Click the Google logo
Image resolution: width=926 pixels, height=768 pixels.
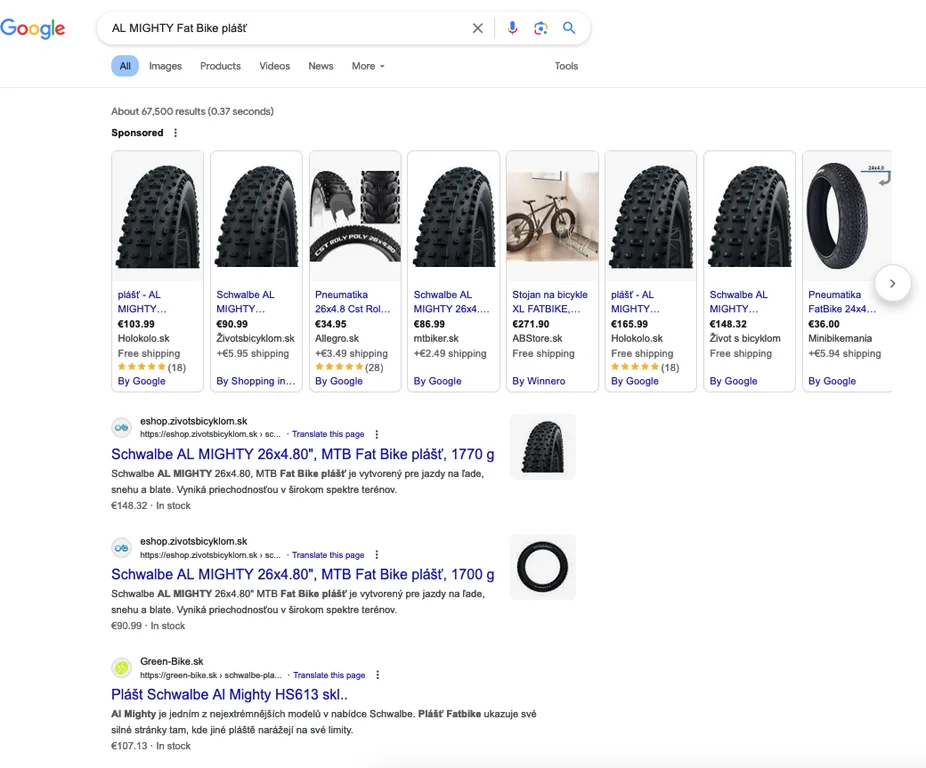(x=33, y=29)
